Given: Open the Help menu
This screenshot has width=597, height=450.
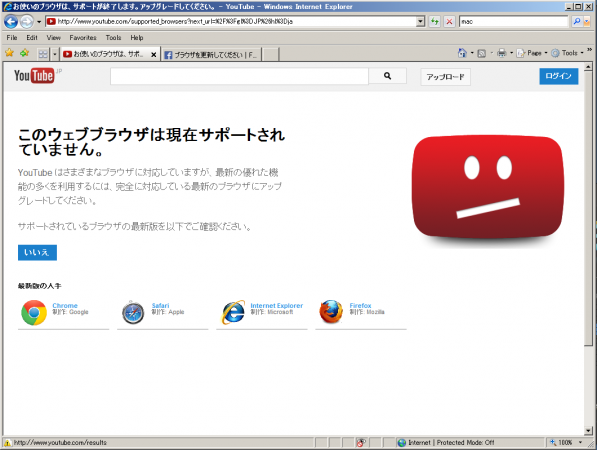Looking at the screenshot, I should (137, 37).
